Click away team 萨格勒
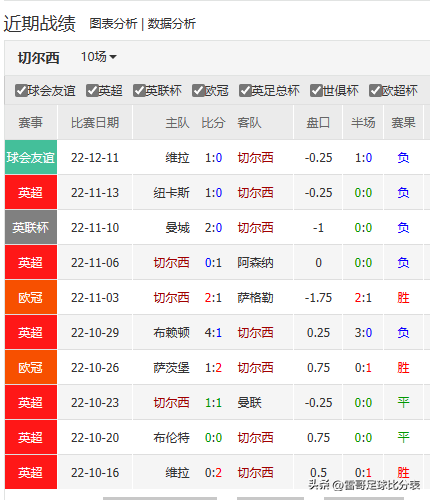This screenshot has height=500, width=430. click(255, 298)
